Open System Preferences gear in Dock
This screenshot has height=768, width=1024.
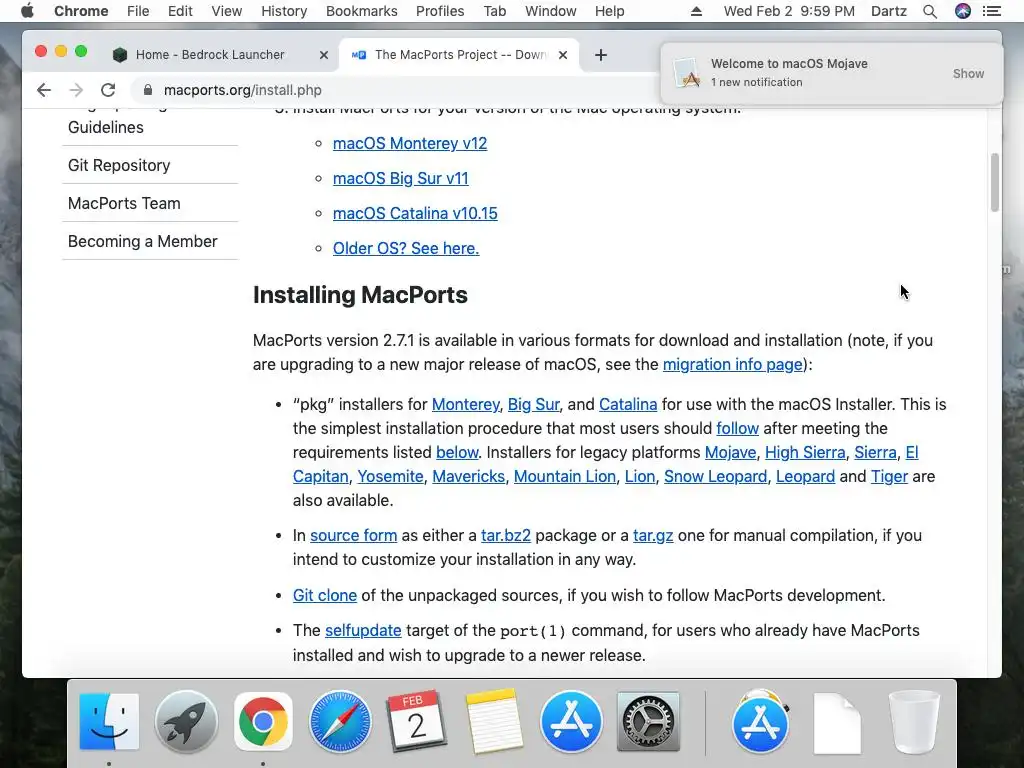tap(648, 722)
